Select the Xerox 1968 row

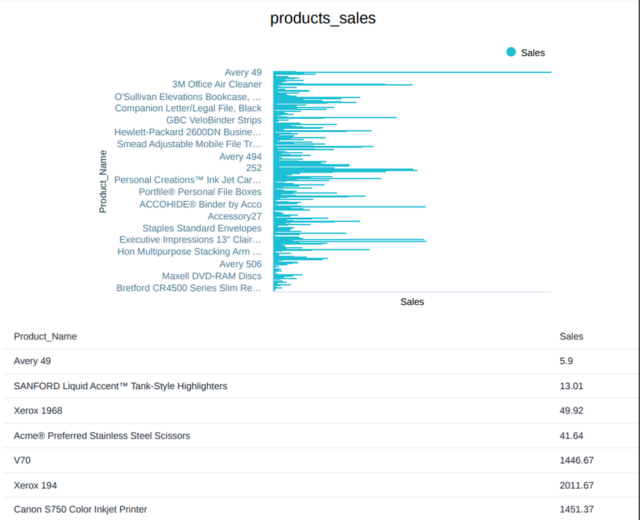click(x=320, y=411)
